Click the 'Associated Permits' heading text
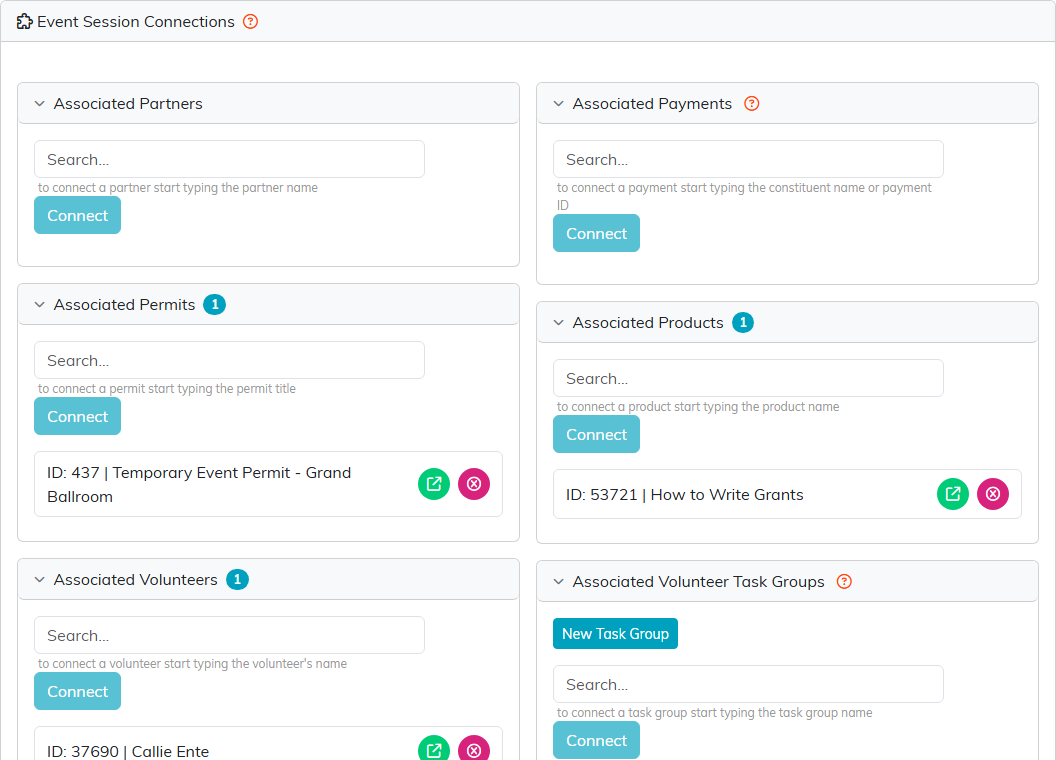This screenshot has width=1056, height=760. pyautogui.click(x=125, y=305)
